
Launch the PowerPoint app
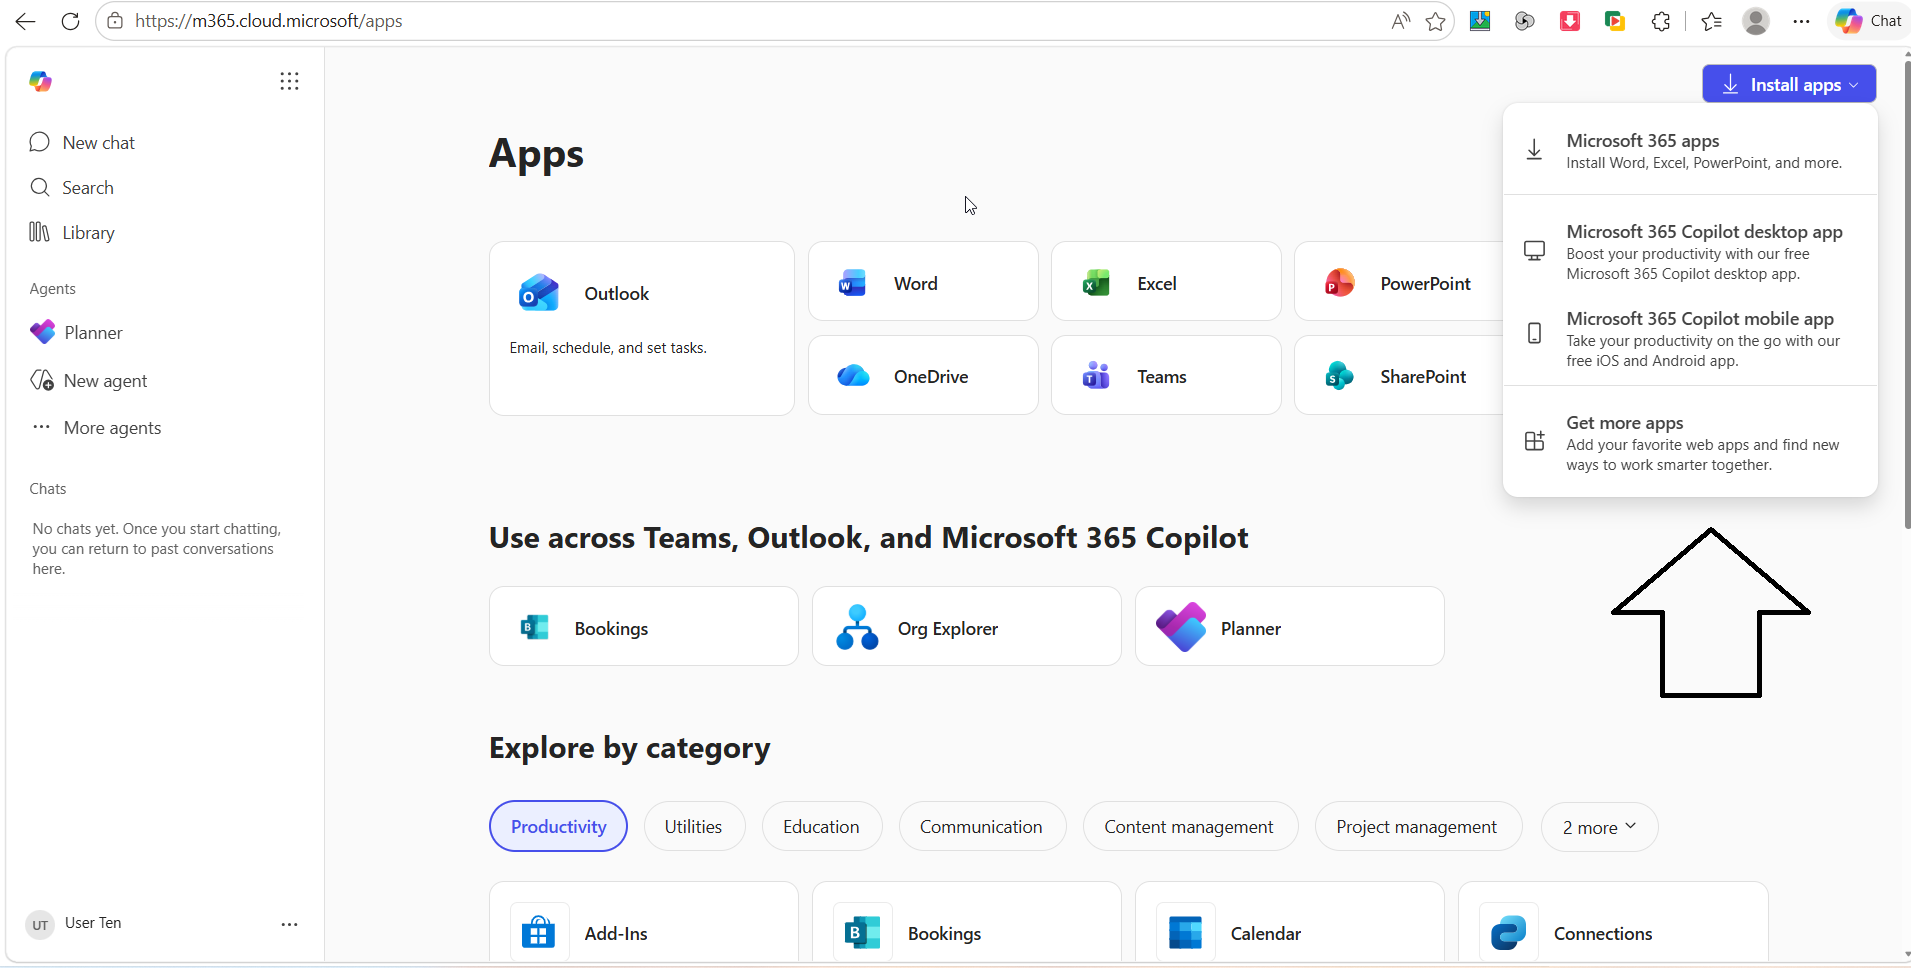tap(1400, 282)
